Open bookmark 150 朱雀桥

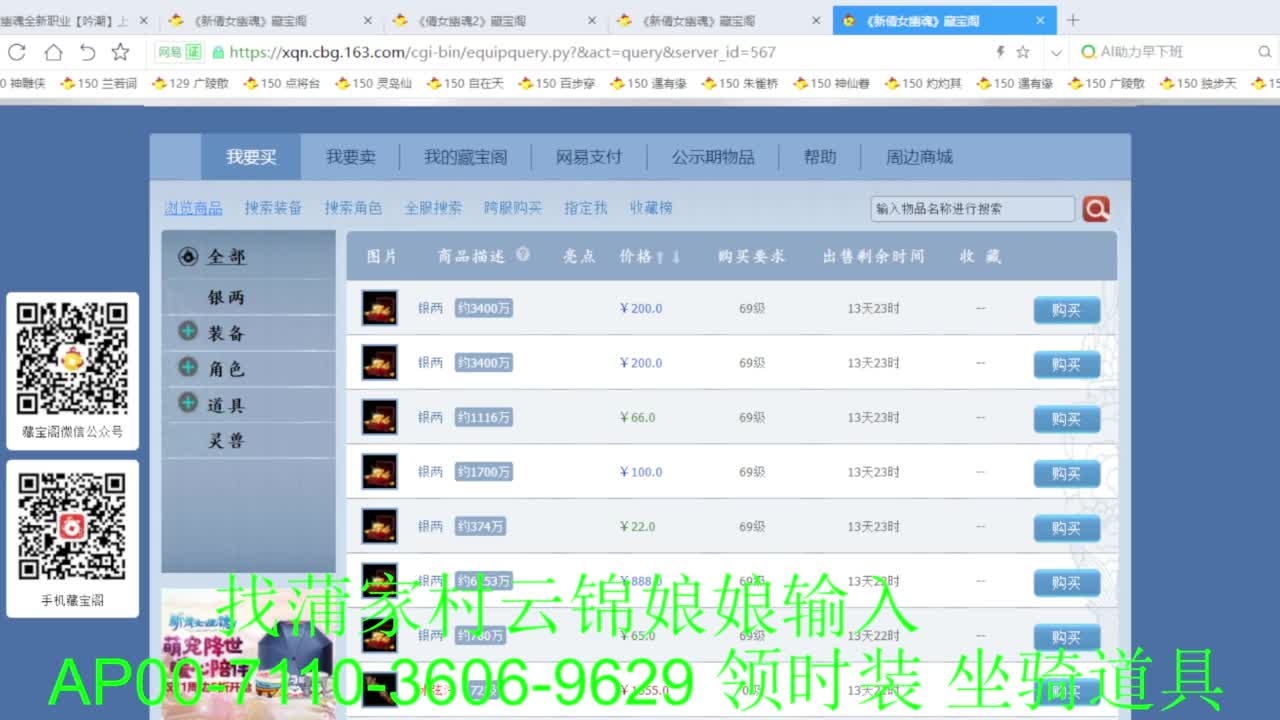[740, 84]
